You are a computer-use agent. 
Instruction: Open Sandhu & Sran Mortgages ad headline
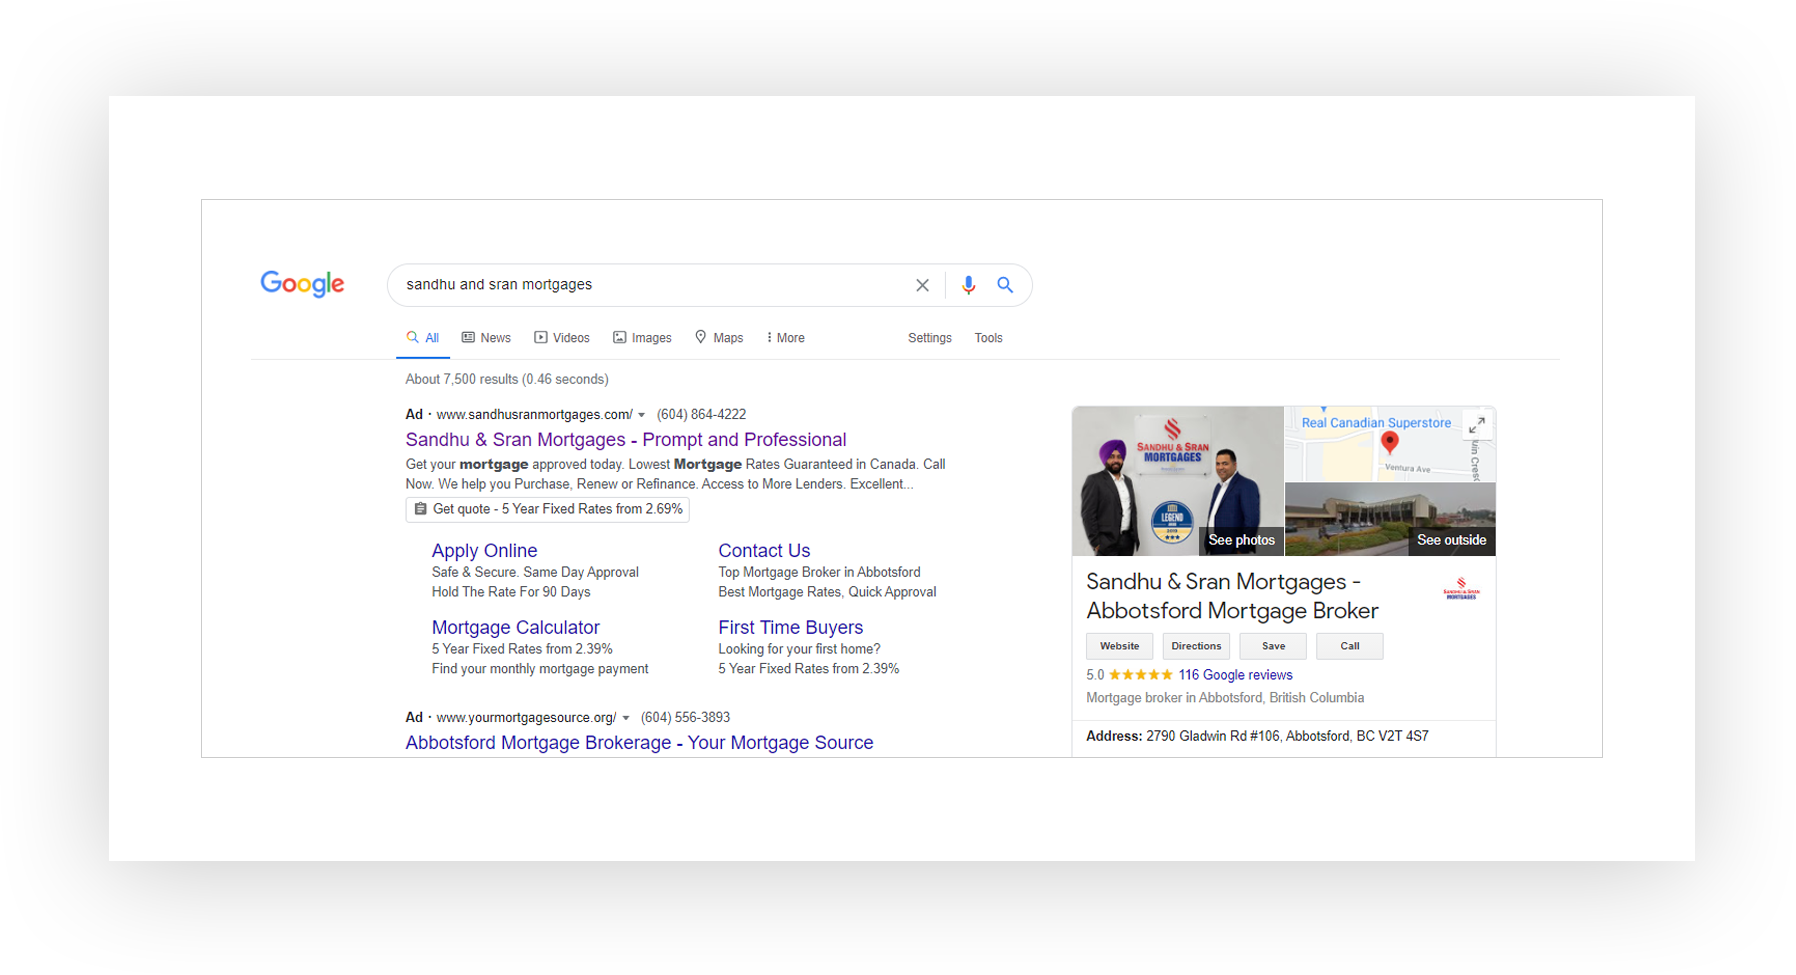[626, 439]
